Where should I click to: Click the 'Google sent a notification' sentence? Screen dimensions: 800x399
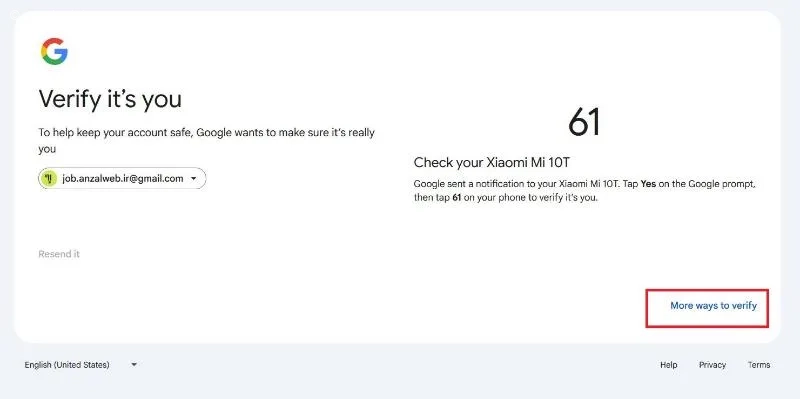pos(518,184)
